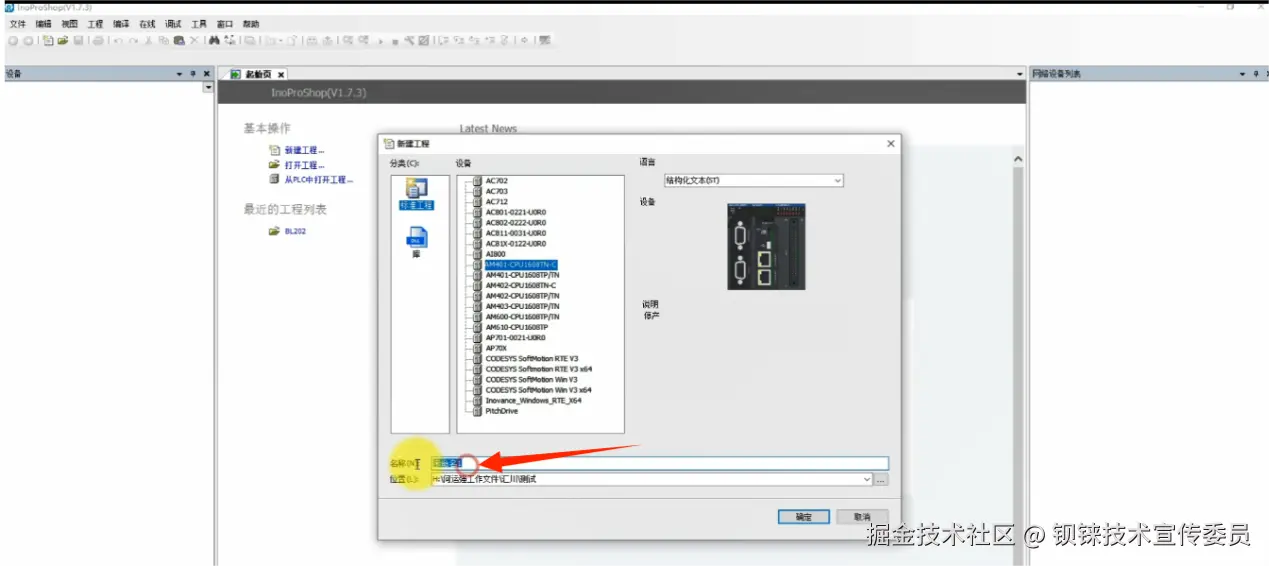Click the 新建工程 icon on start page
Screen dimensions: 1269x566
click(x=275, y=150)
